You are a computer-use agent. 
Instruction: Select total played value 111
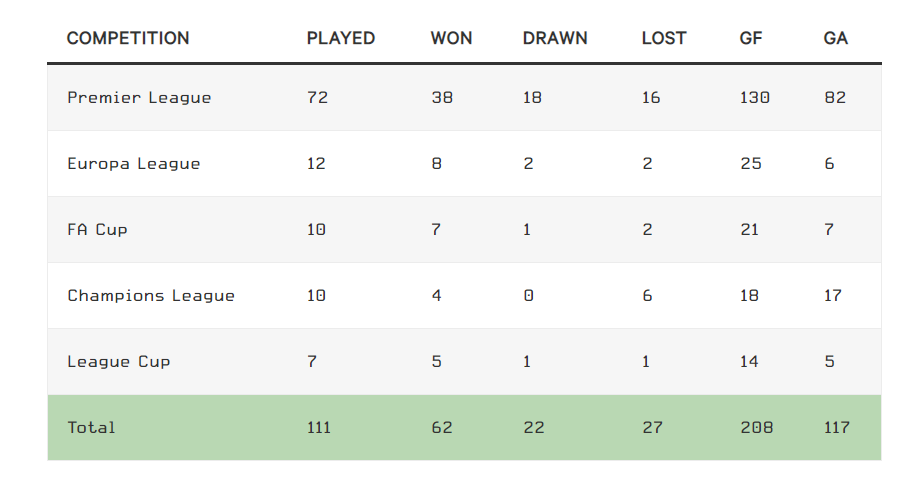pyautogui.click(x=318, y=428)
